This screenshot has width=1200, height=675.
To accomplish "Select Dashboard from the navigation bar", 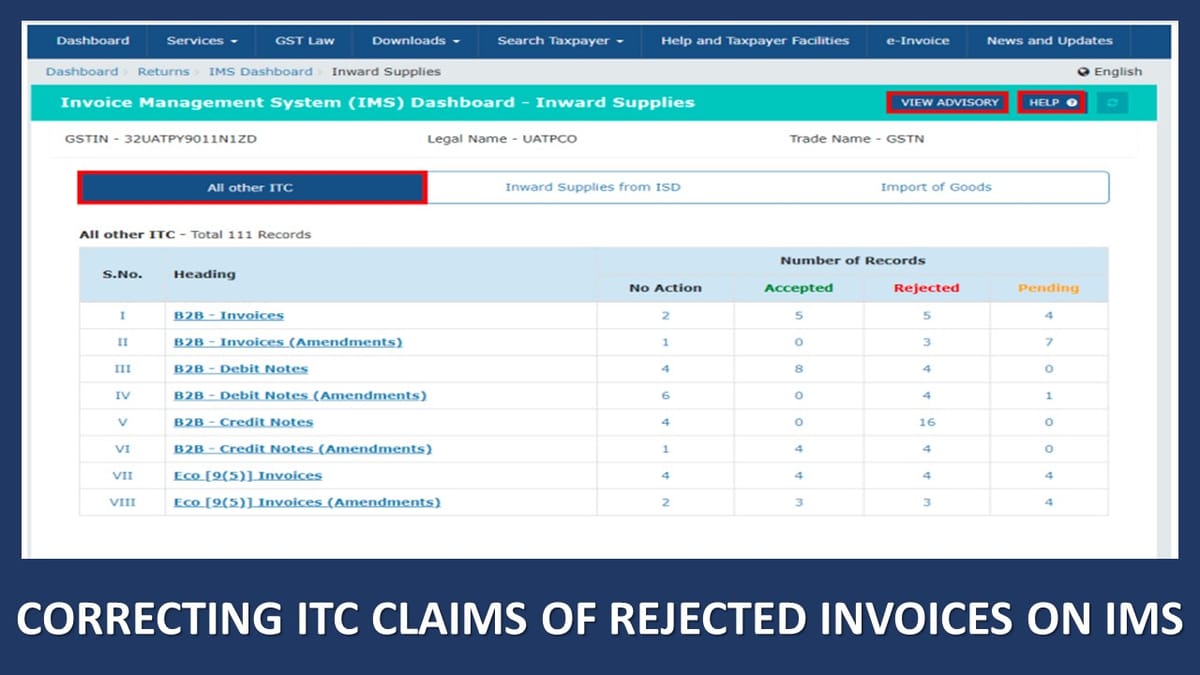I will point(94,41).
